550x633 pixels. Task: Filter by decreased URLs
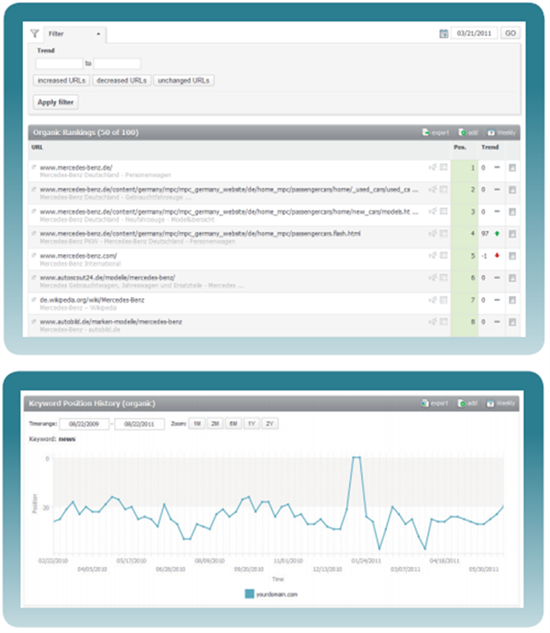[122, 81]
